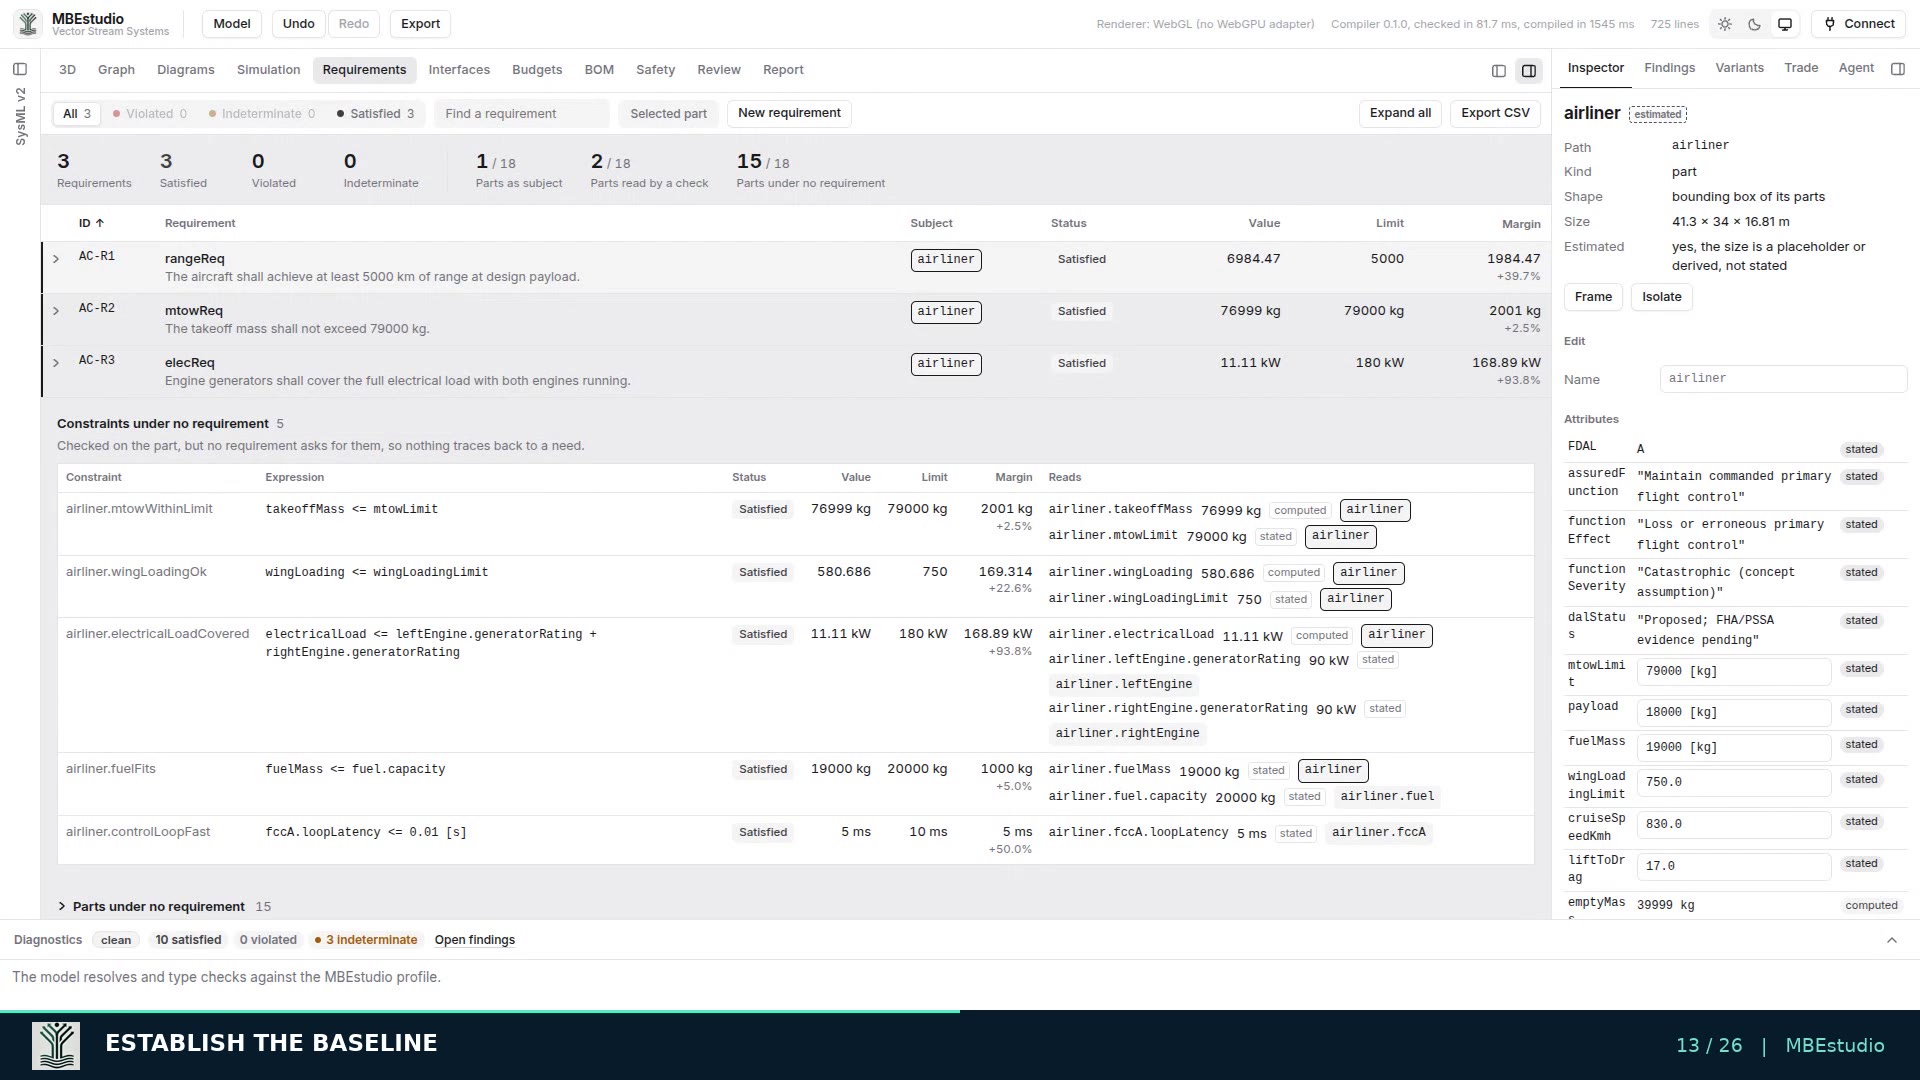Toggle the Selected part filter

(668, 114)
